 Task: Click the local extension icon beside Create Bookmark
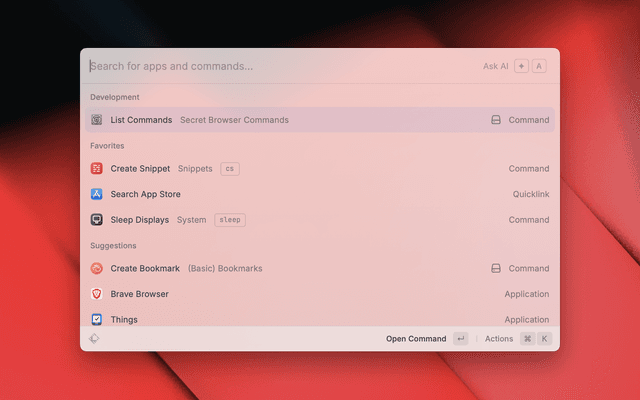click(x=496, y=268)
